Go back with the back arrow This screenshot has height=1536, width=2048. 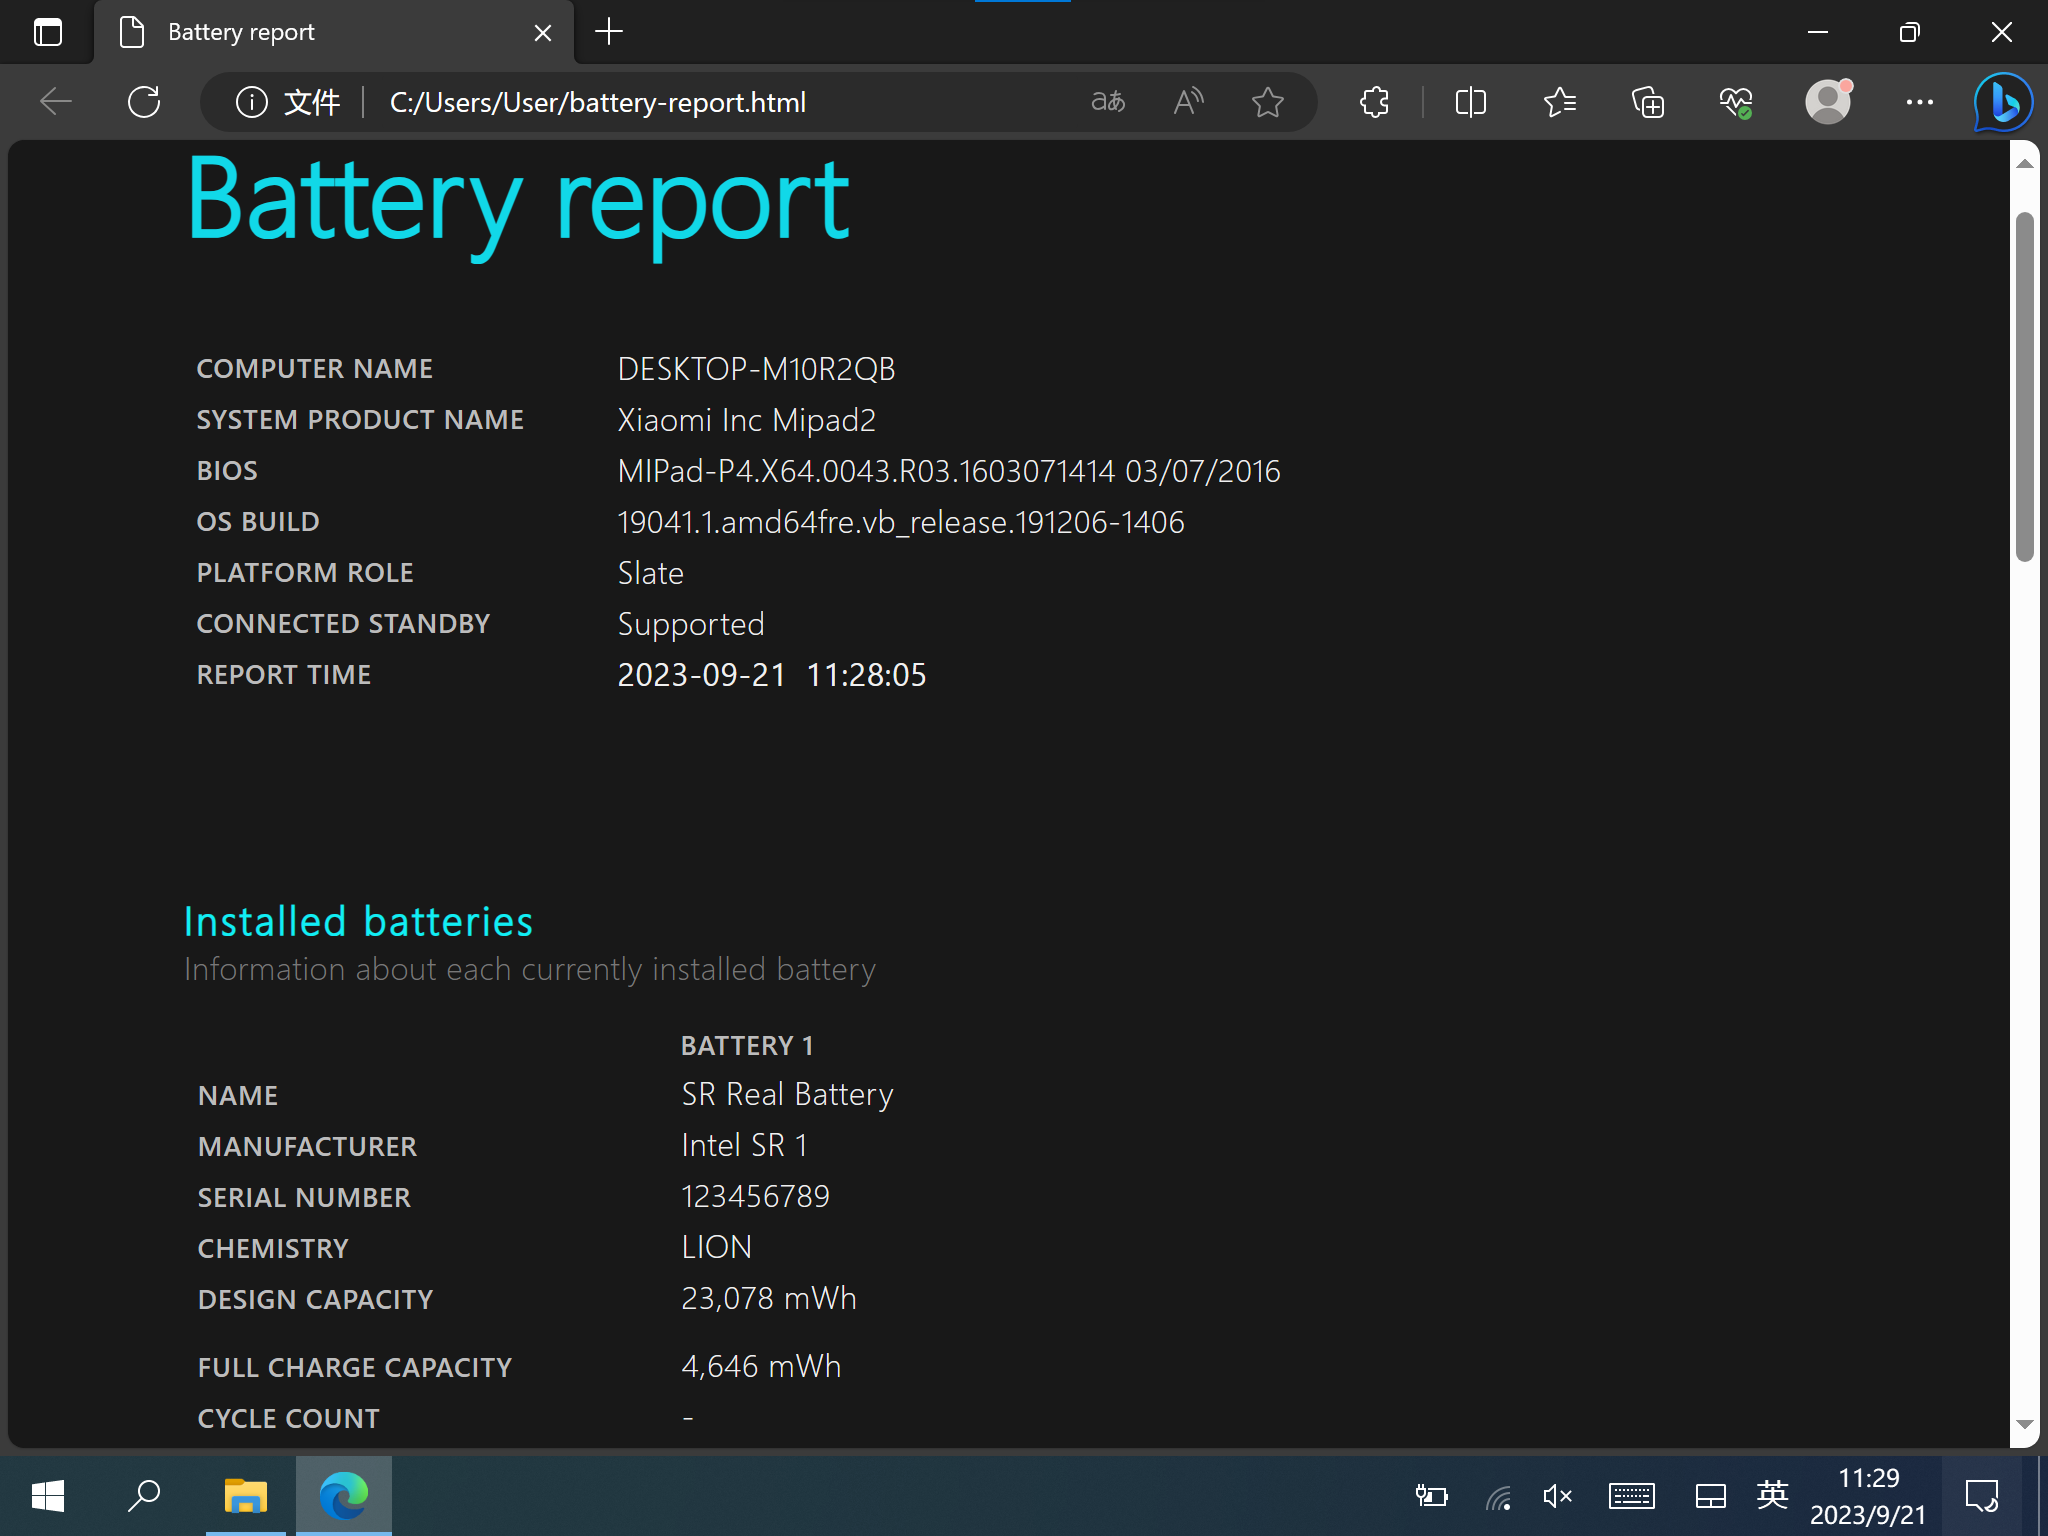click(x=56, y=101)
